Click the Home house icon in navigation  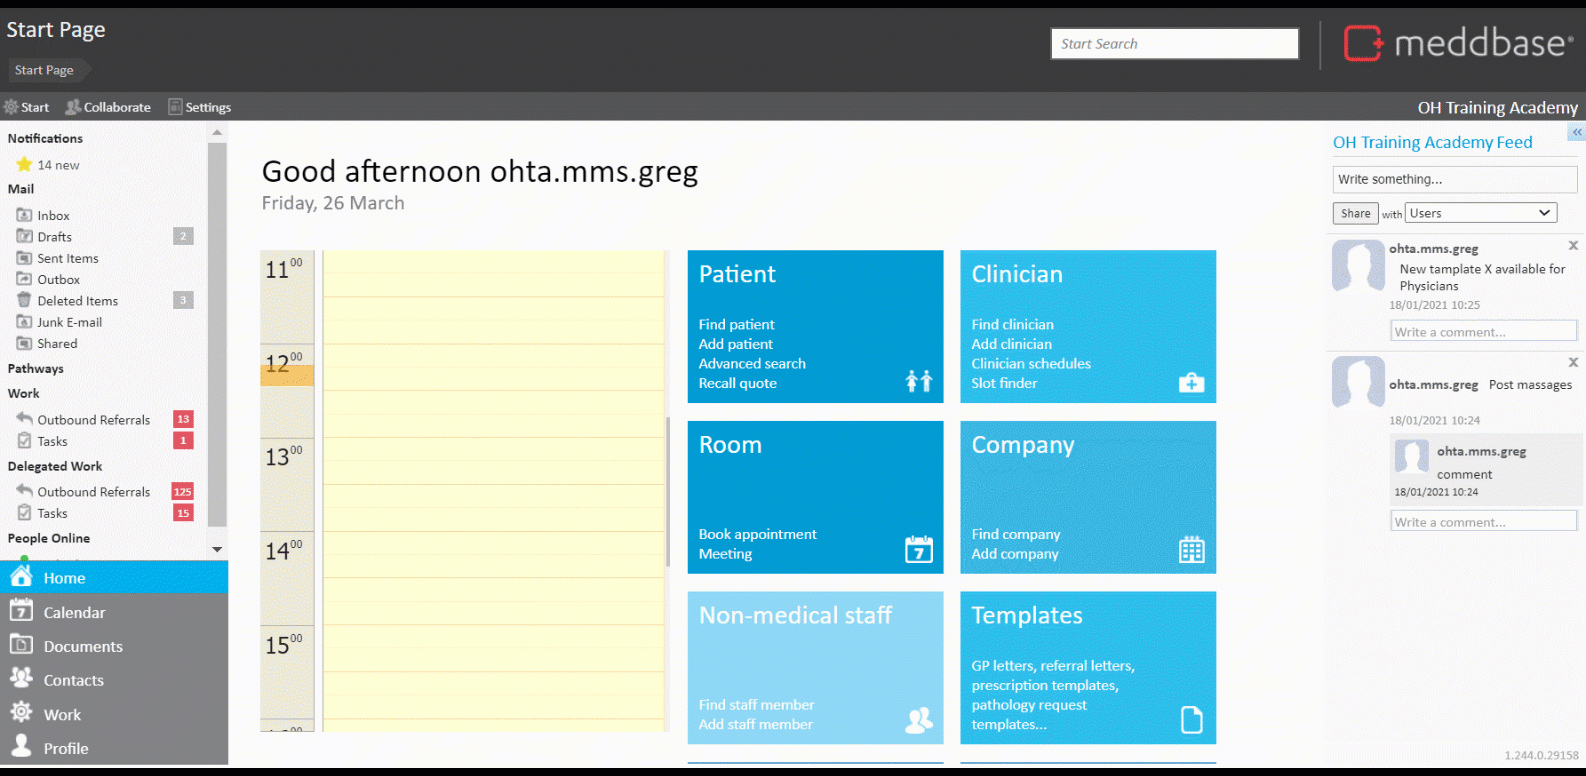click(x=21, y=576)
